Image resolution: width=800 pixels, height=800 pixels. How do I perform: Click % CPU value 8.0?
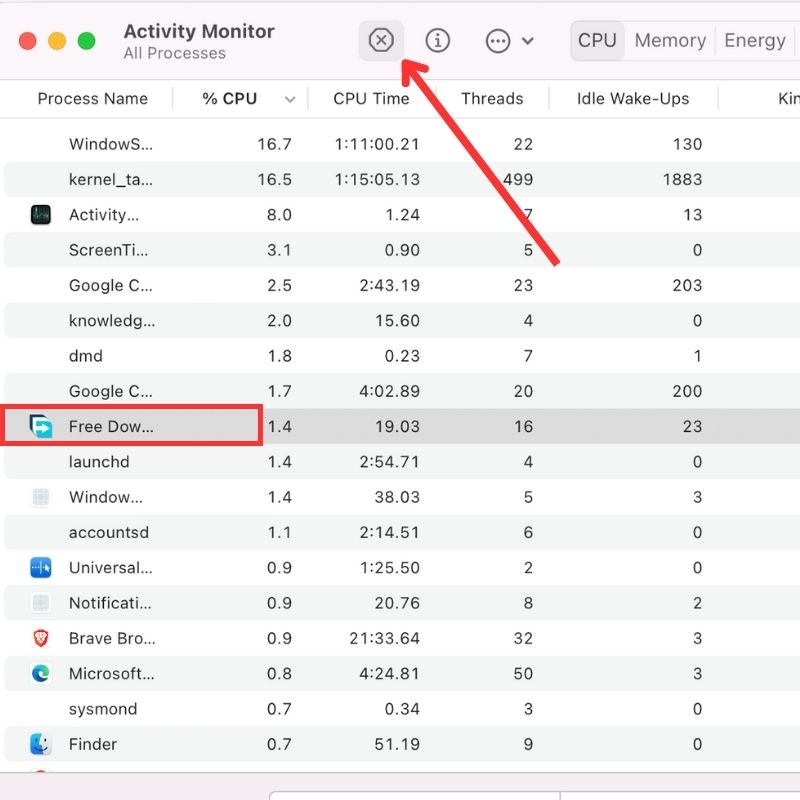point(279,215)
